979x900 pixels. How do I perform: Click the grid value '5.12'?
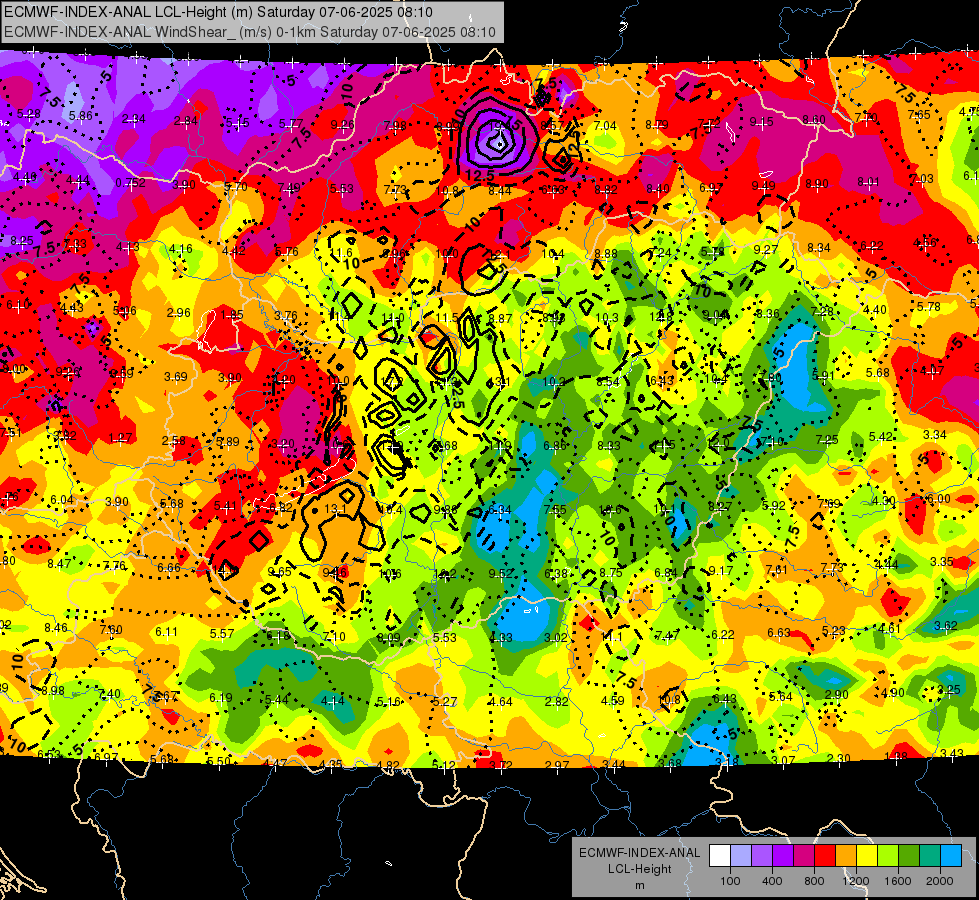444,765
